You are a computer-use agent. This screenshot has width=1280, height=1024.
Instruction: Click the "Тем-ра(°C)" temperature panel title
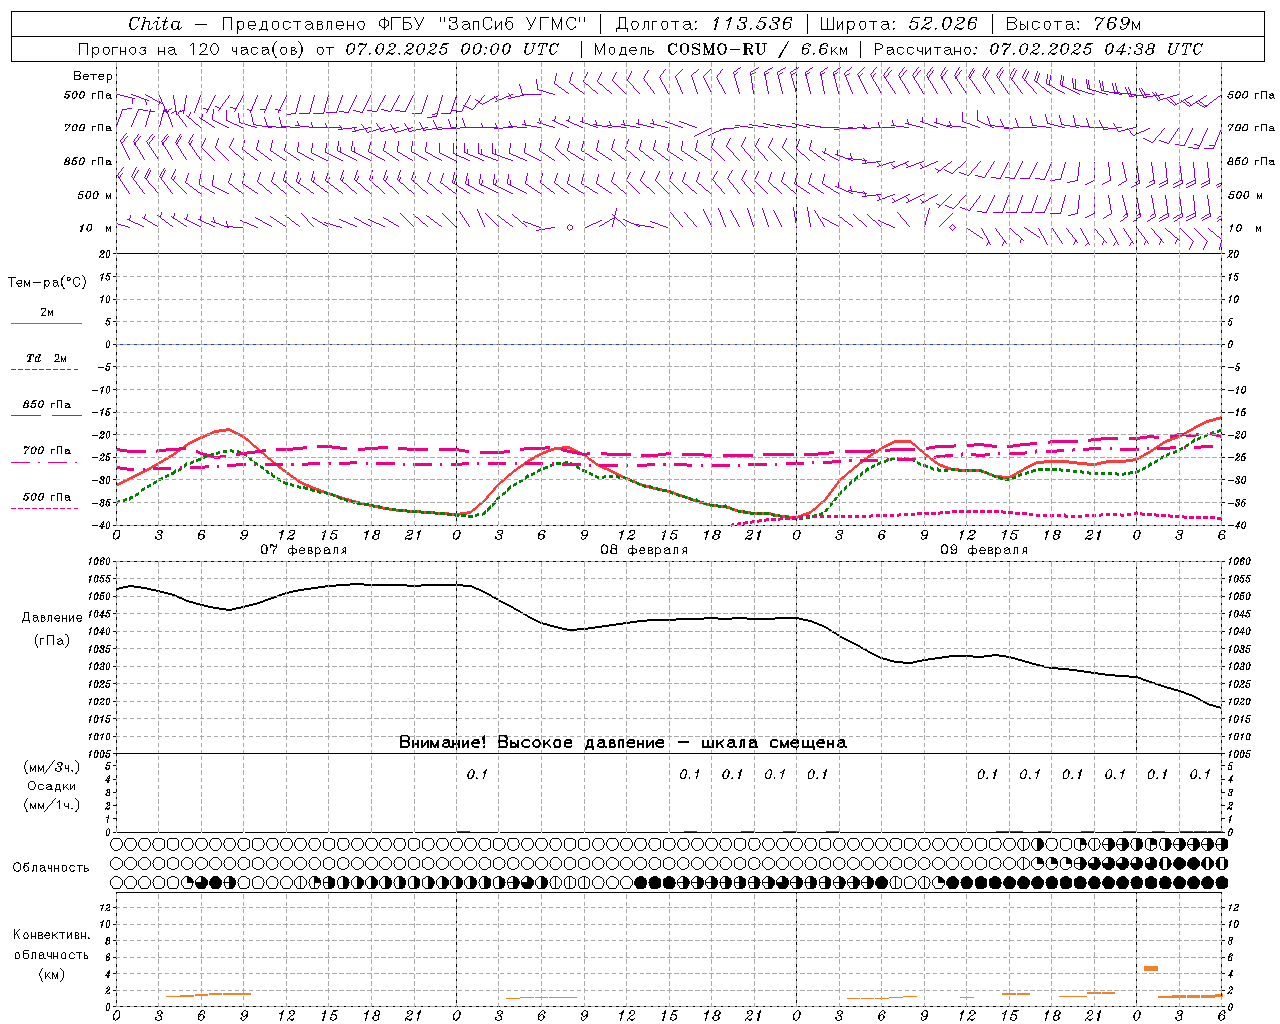tap(47, 283)
